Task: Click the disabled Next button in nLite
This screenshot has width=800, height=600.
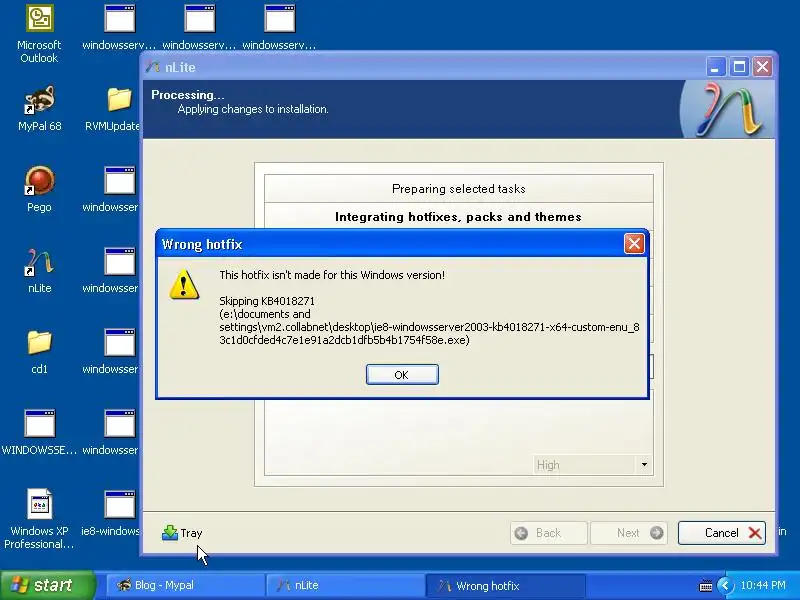Action: [x=629, y=533]
